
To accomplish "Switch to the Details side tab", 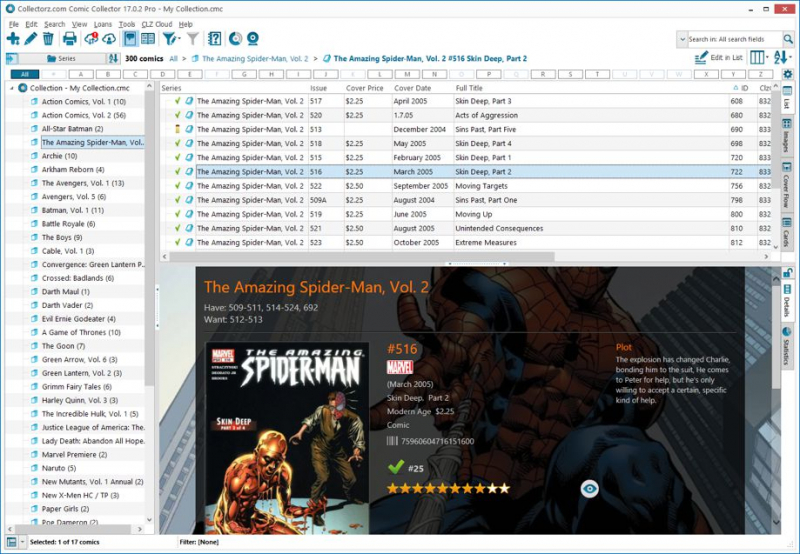I will 787,301.
